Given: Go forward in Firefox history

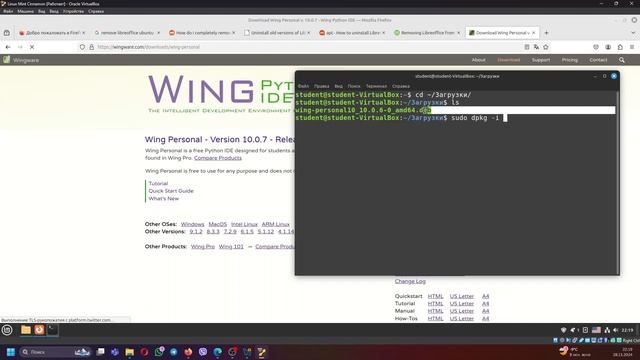Looking at the screenshot, I should (20, 47).
